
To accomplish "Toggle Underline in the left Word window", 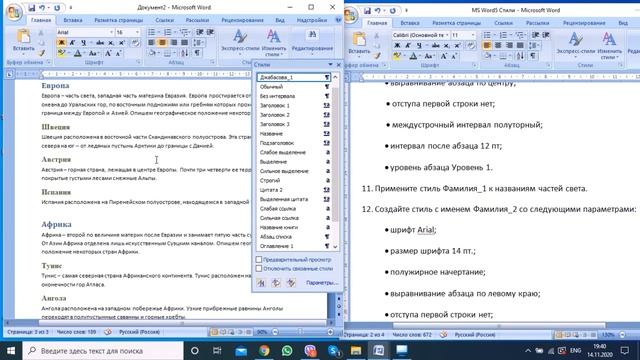I will click(x=83, y=43).
